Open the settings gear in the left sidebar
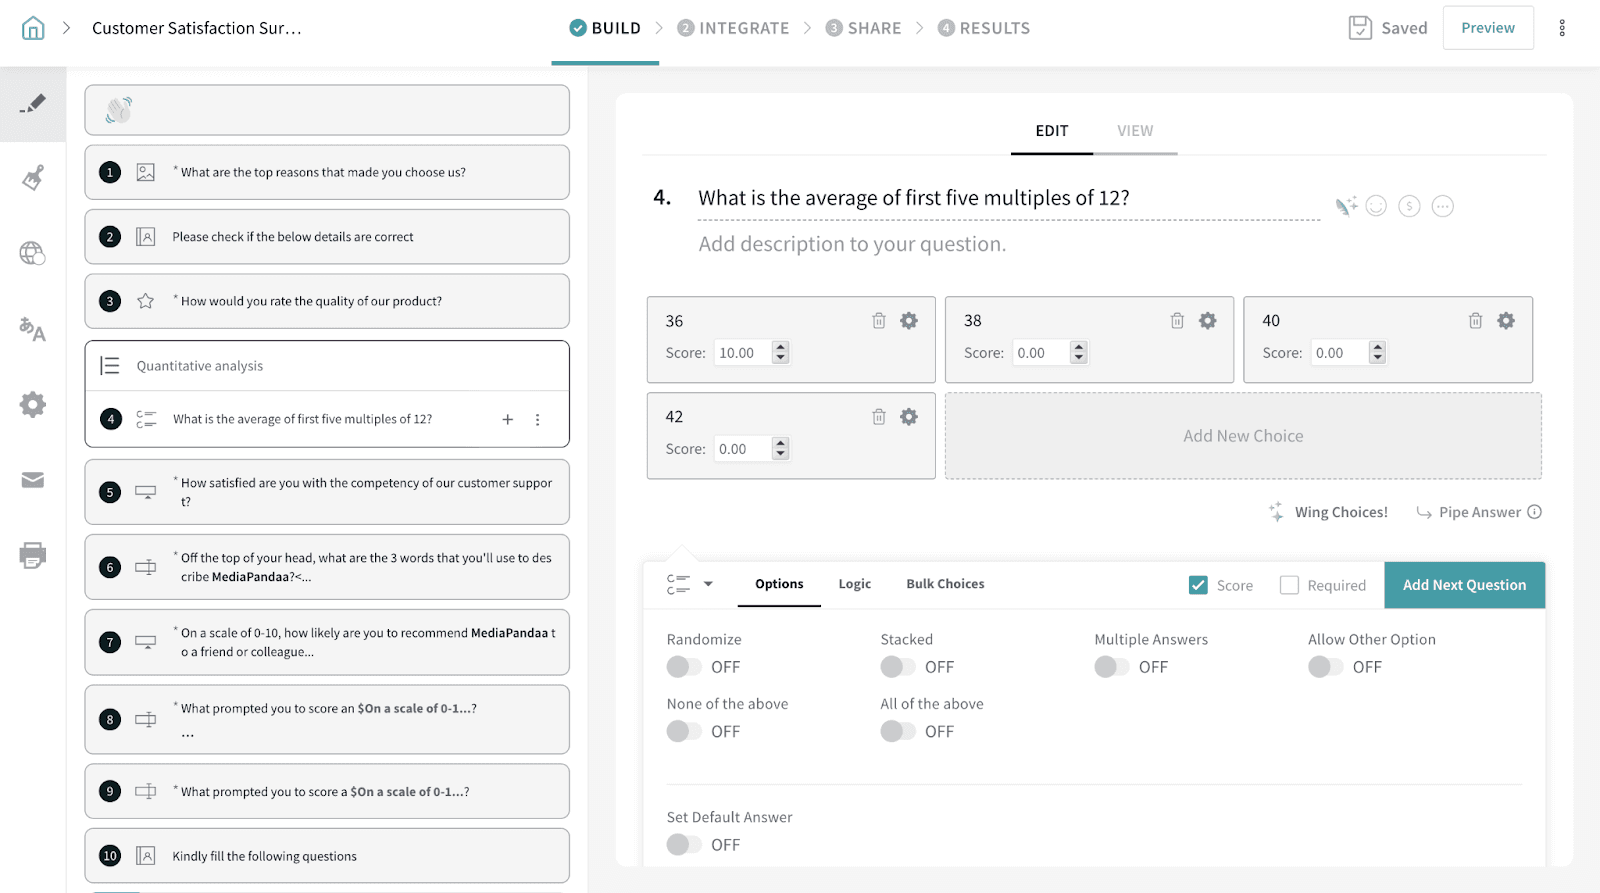This screenshot has width=1600, height=893. [33, 405]
